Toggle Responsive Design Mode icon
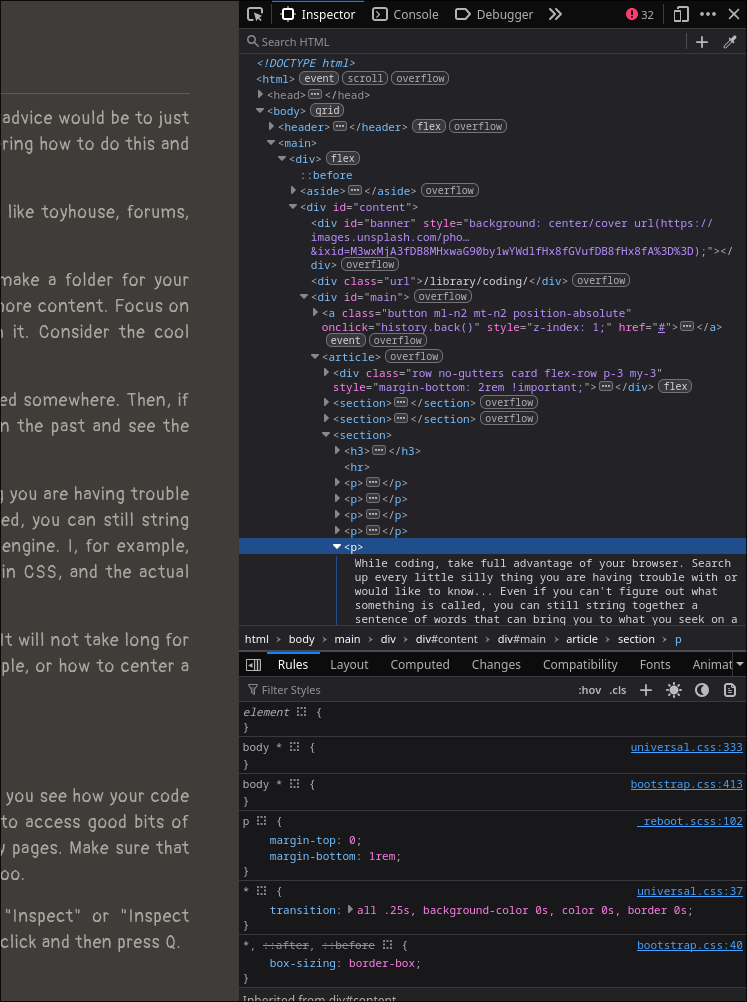This screenshot has height=1002, width=747. [x=681, y=14]
